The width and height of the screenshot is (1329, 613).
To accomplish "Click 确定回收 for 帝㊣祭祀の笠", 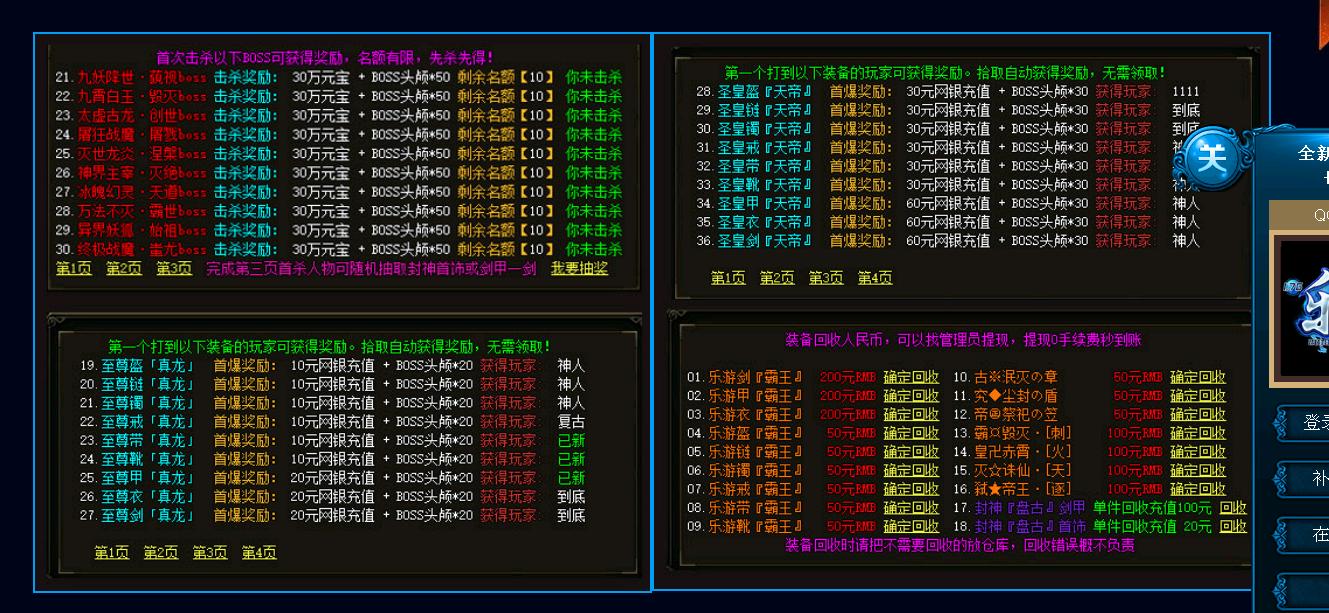I will 1198,415.
